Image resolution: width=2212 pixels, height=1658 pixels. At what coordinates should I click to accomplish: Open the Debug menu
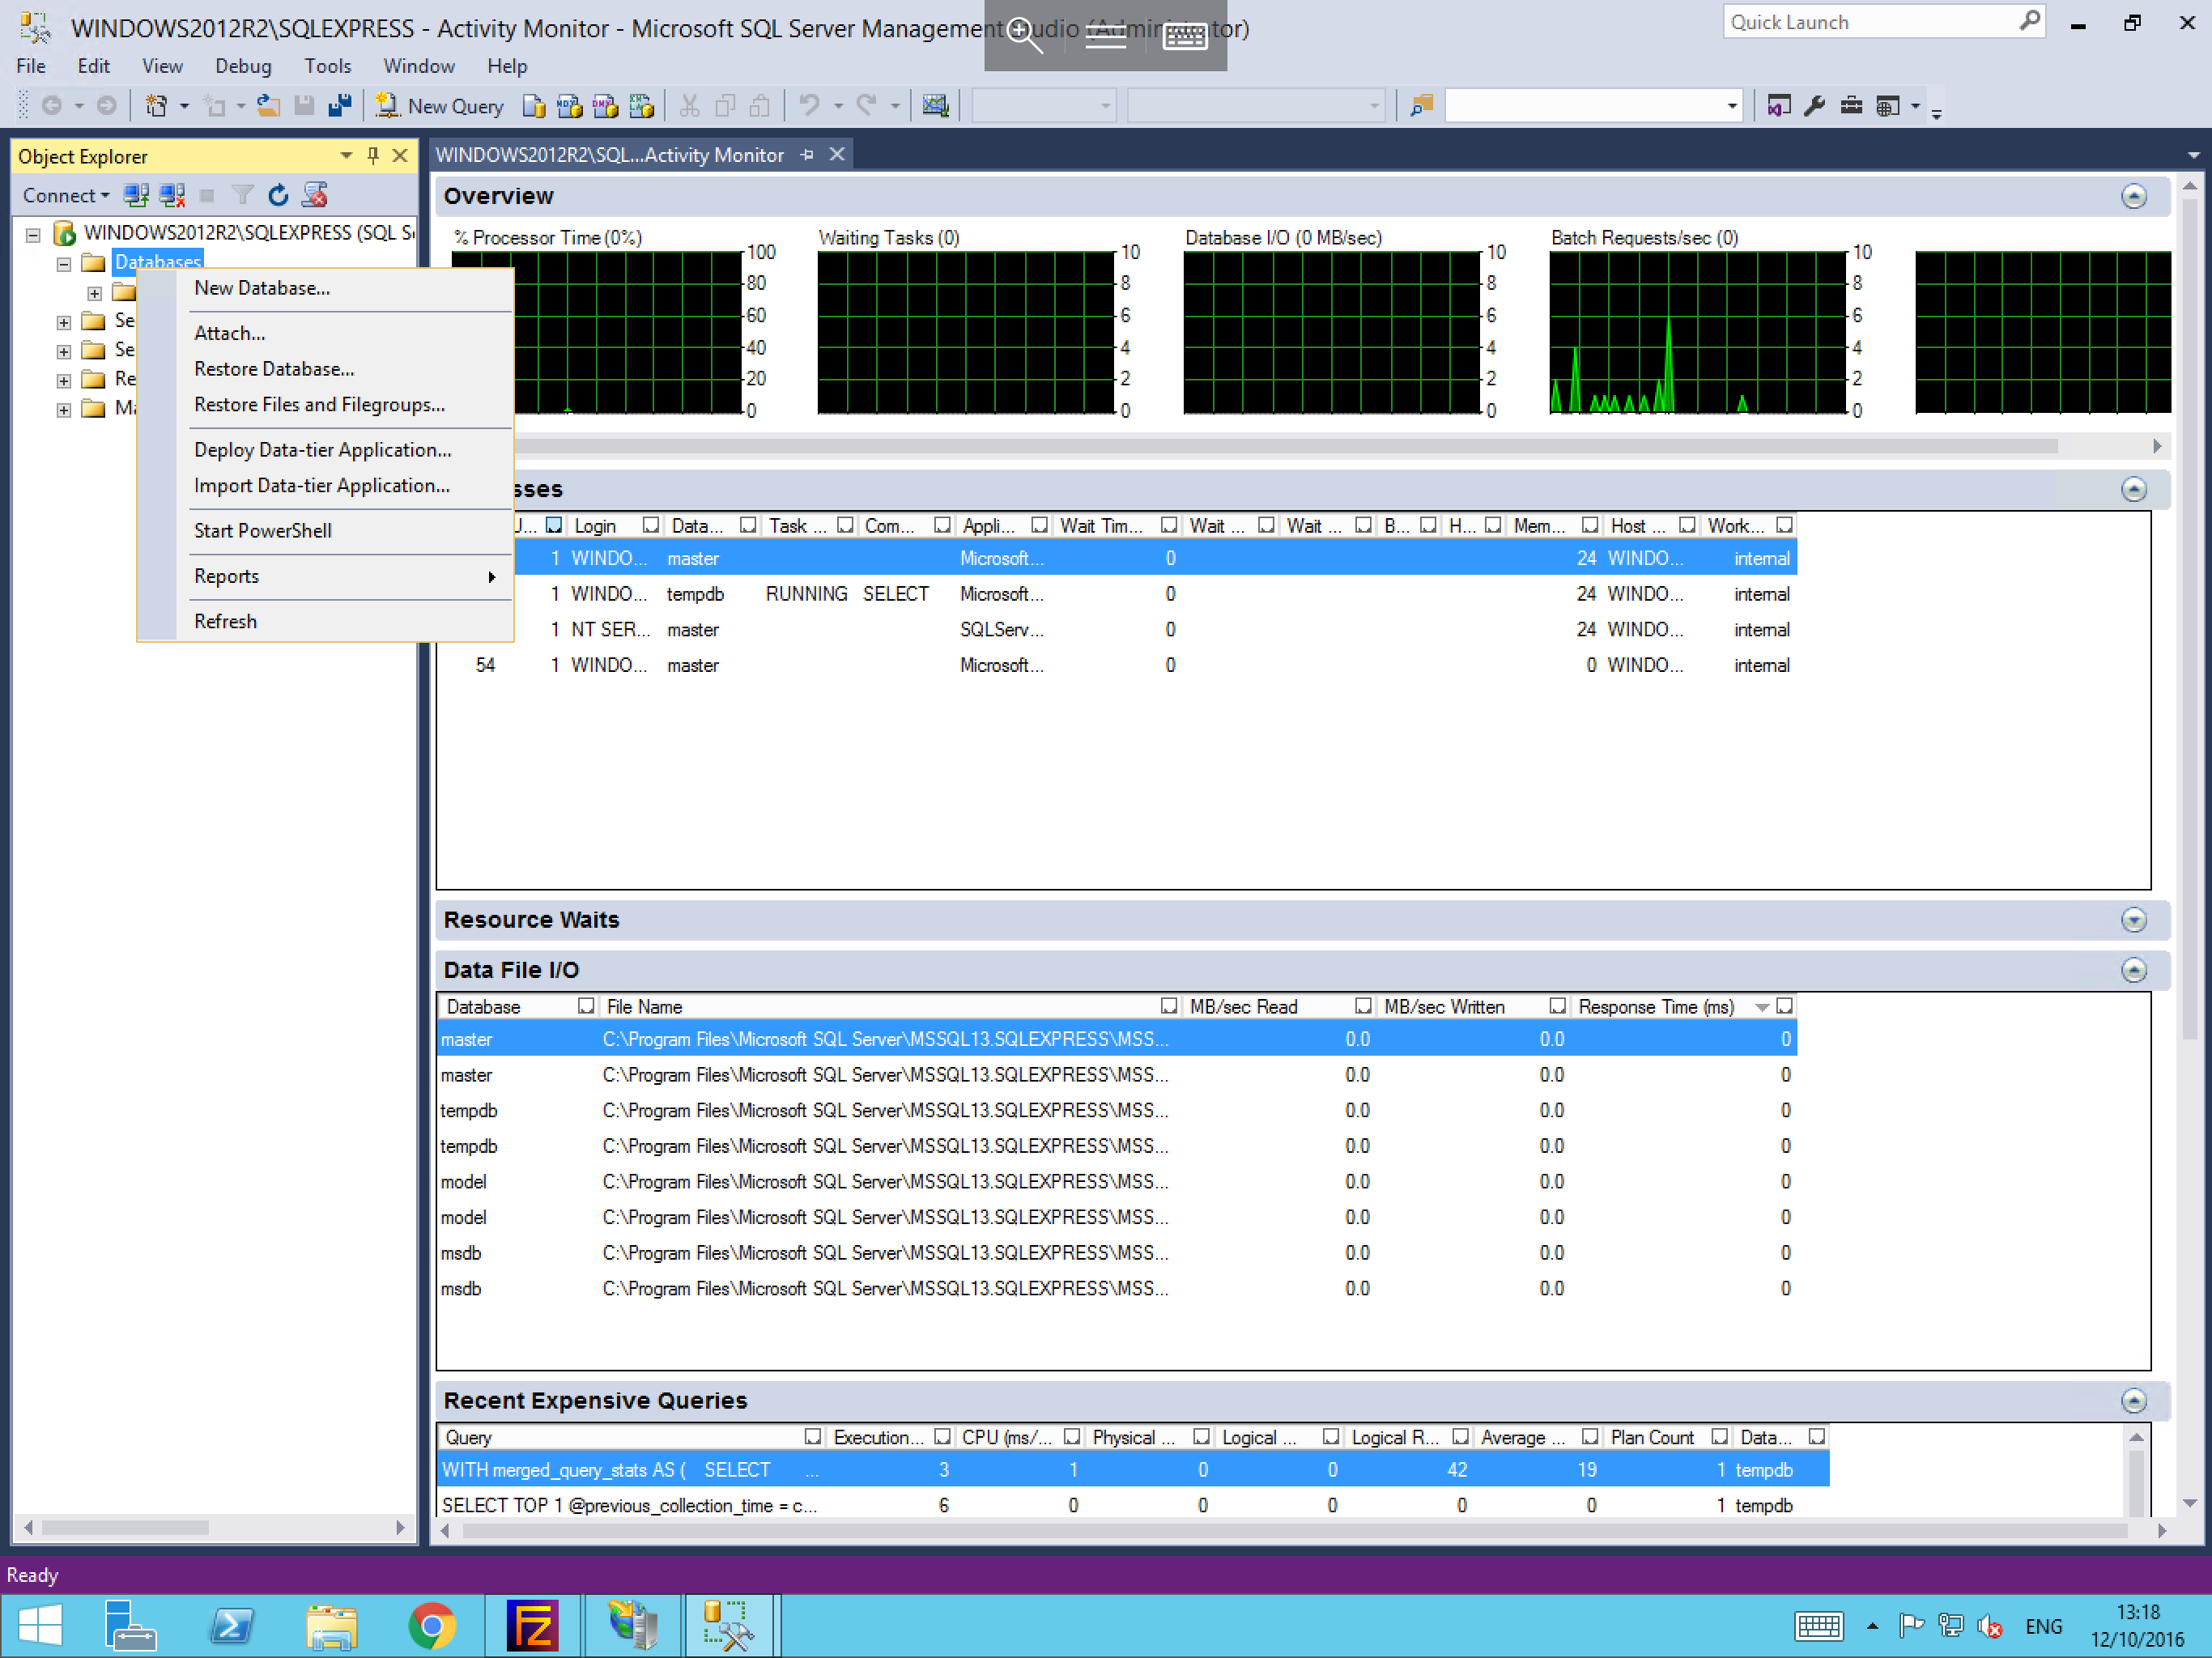(243, 67)
